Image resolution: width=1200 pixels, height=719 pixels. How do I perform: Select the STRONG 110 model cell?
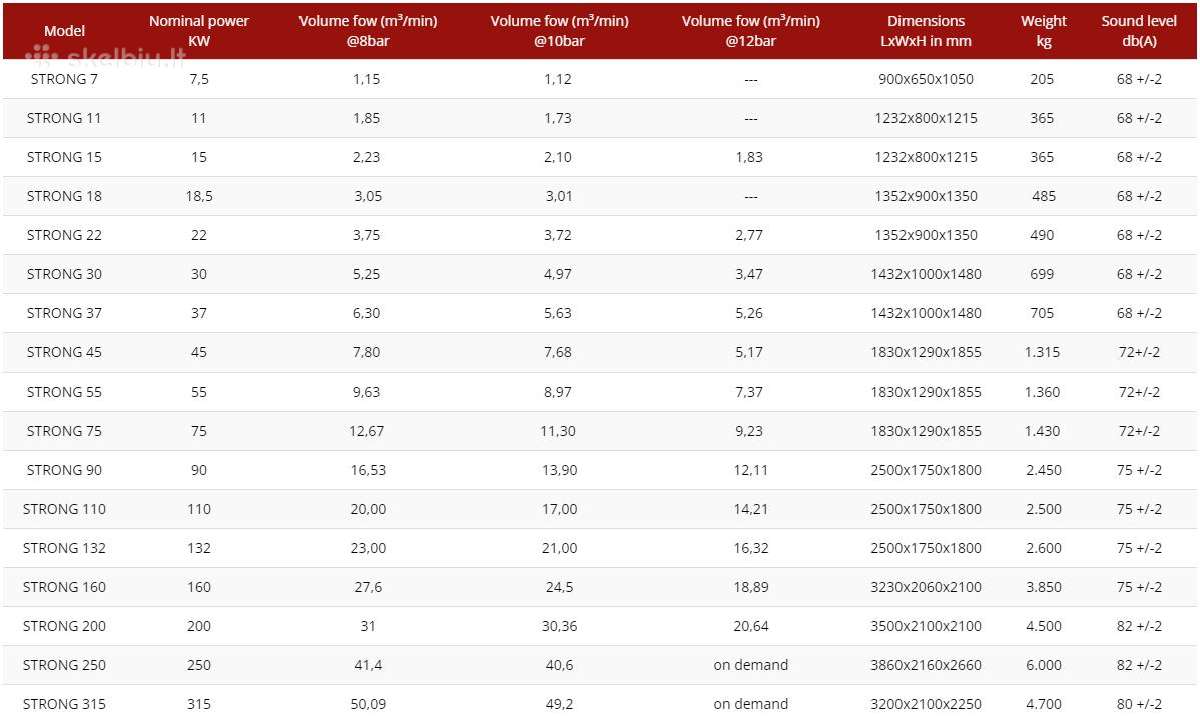64,509
